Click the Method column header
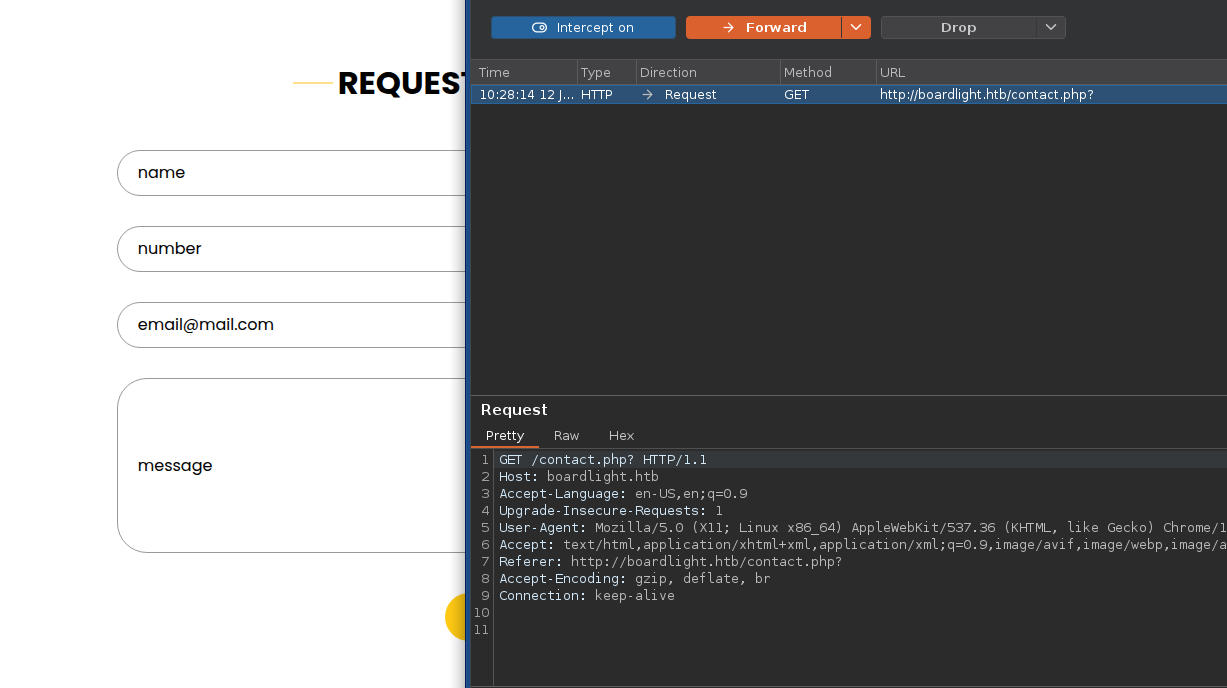This screenshot has height=688, width=1227. pyautogui.click(x=827, y=72)
